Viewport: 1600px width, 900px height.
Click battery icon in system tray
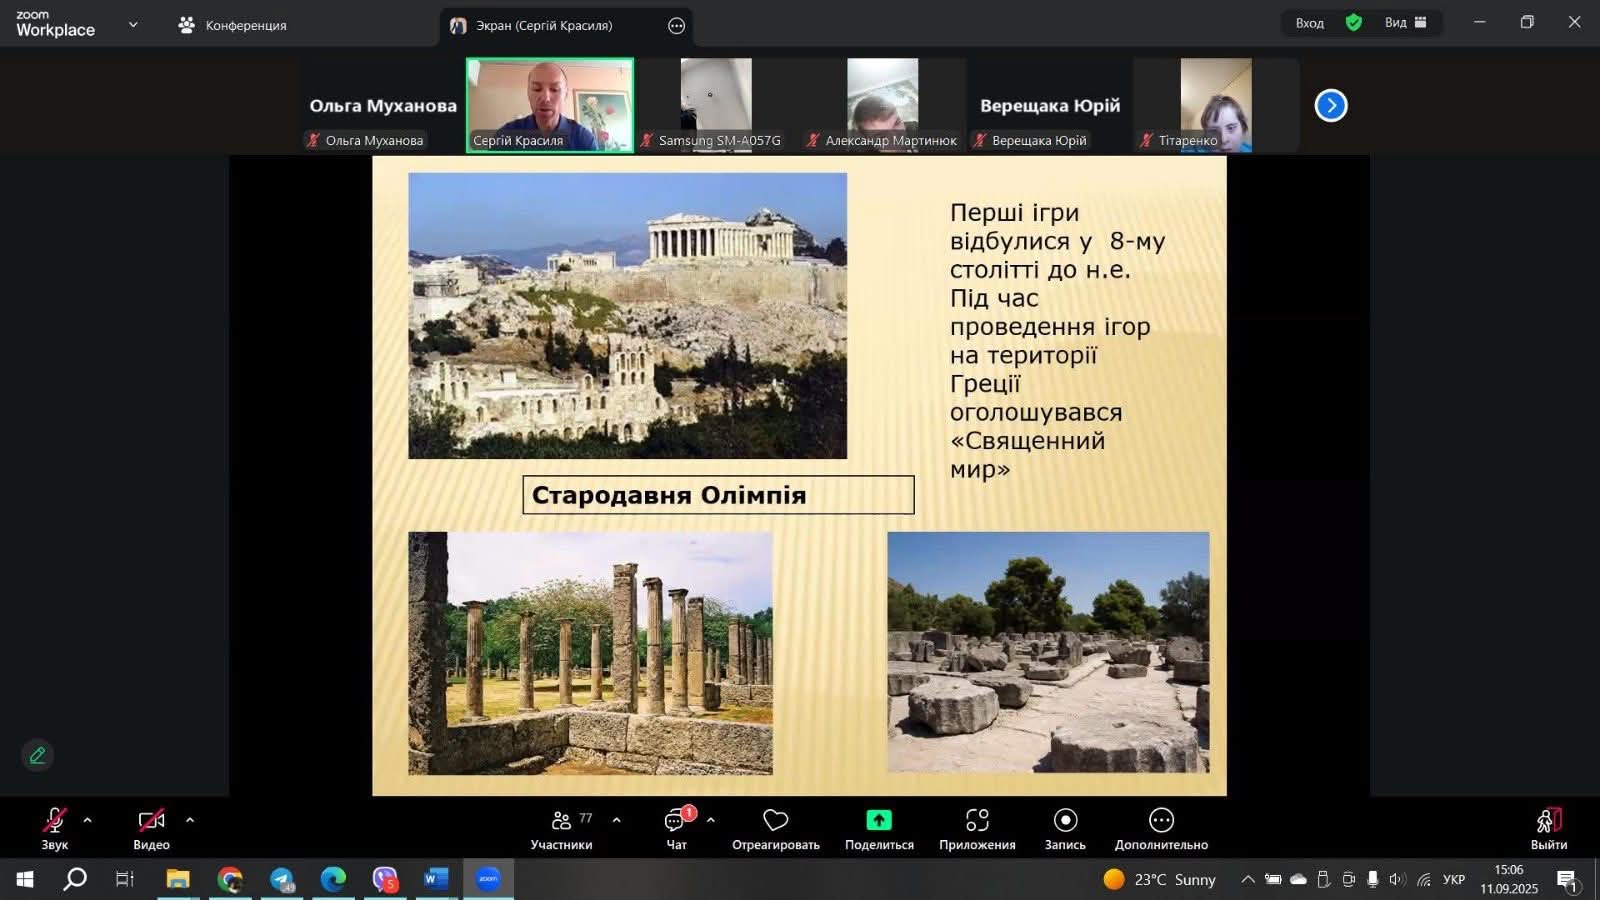(1273, 879)
